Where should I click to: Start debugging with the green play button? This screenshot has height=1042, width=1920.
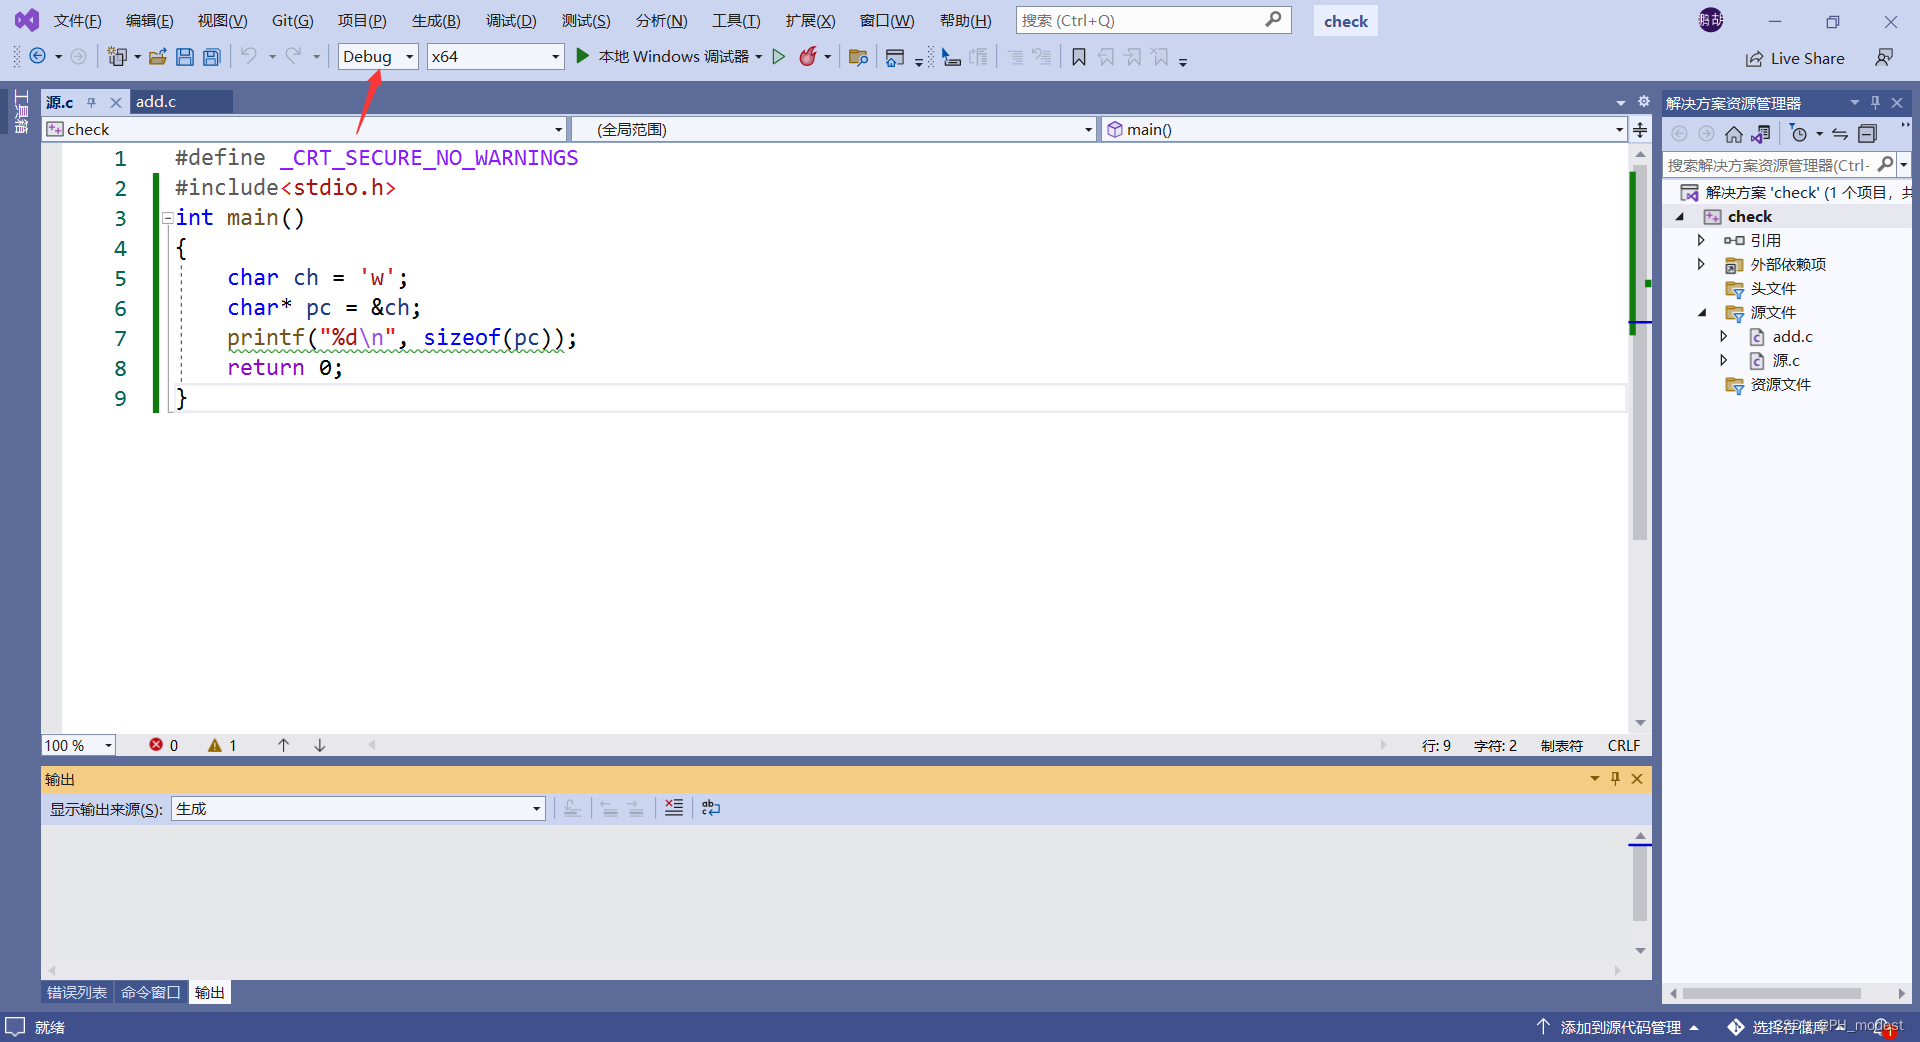click(x=582, y=57)
